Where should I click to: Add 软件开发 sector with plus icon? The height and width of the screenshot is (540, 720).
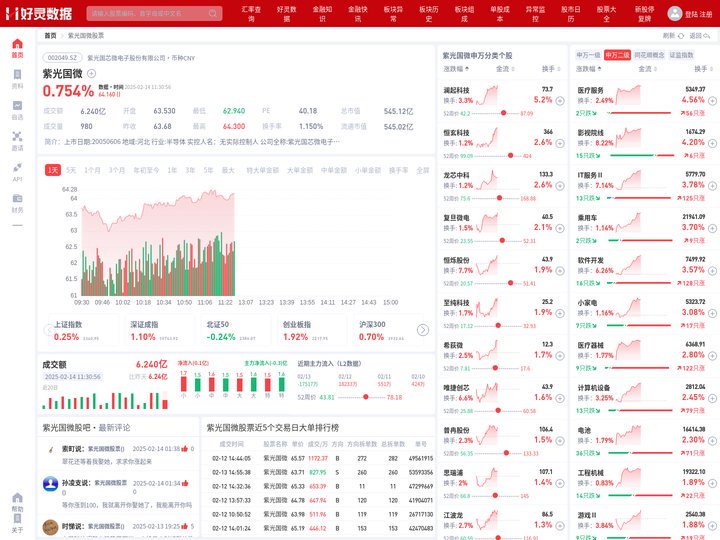(712, 271)
